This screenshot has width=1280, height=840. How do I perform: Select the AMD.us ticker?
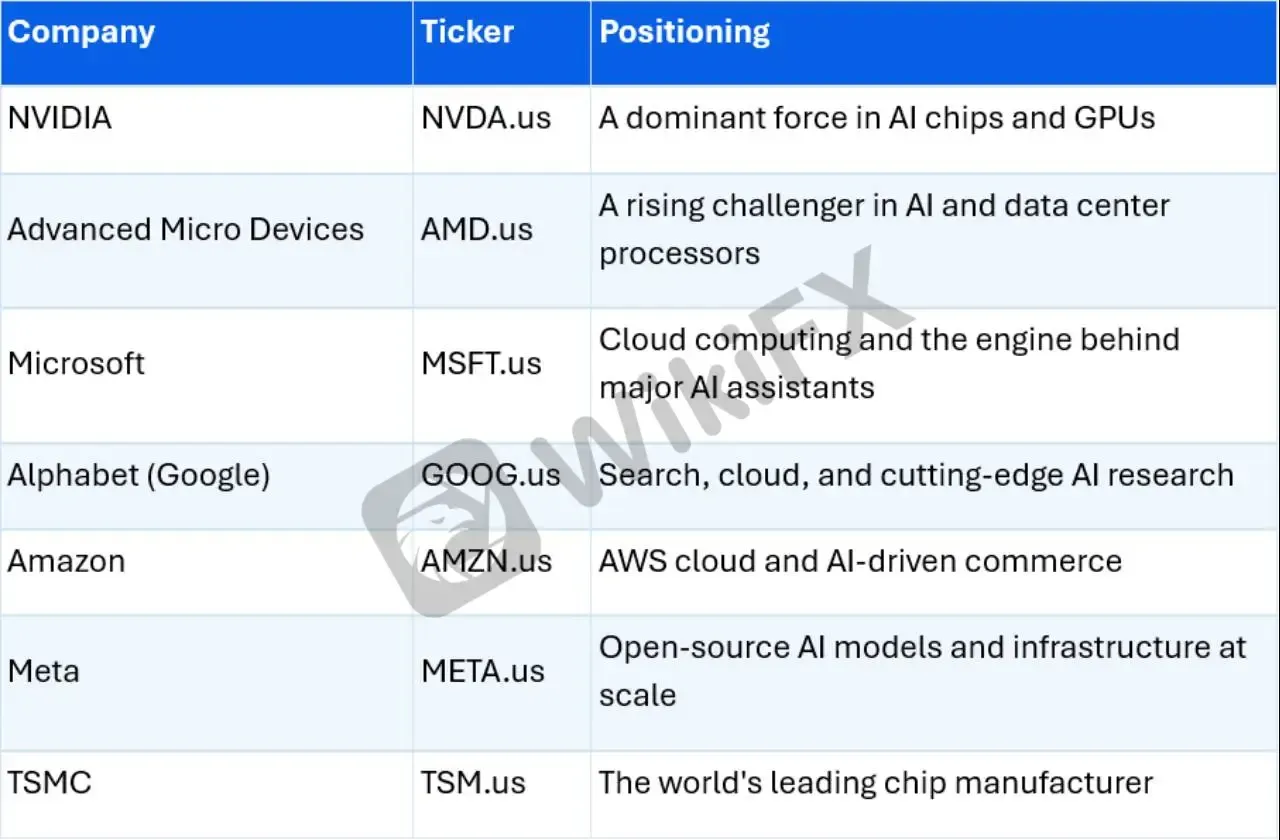pos(478,229)
